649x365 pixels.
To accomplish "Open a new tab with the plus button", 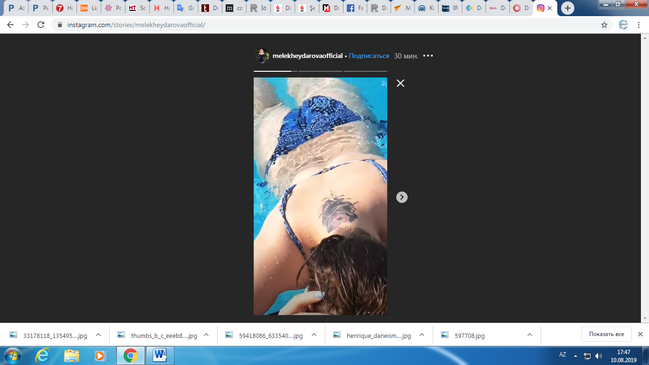I will (x=567, y=8).
